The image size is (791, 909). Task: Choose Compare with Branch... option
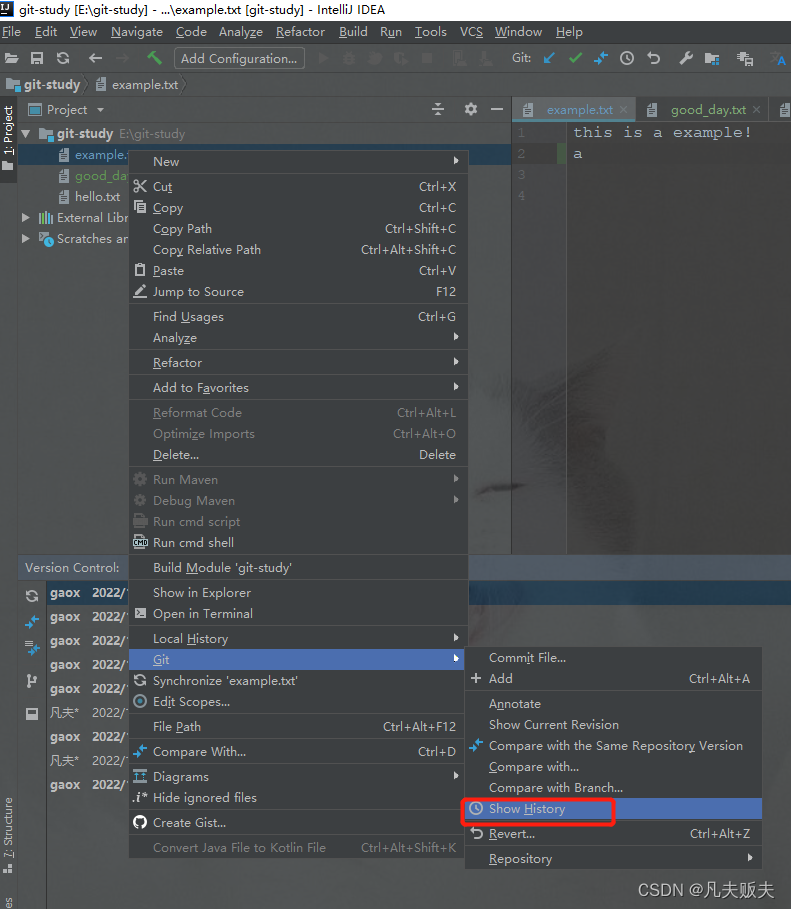pyautogui.click(x=614, y=787)
